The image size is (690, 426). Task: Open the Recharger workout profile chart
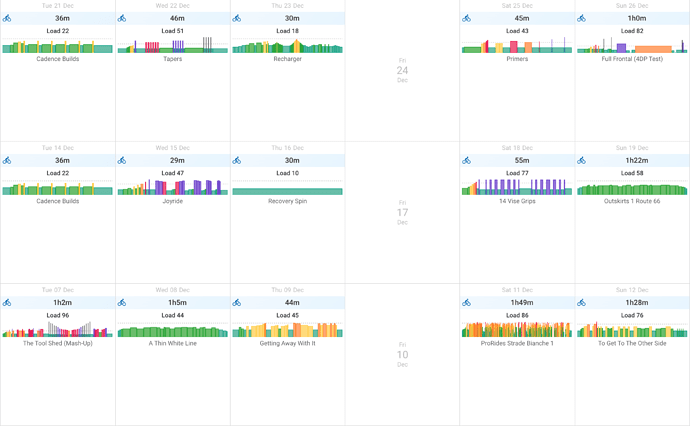[287, 45]
